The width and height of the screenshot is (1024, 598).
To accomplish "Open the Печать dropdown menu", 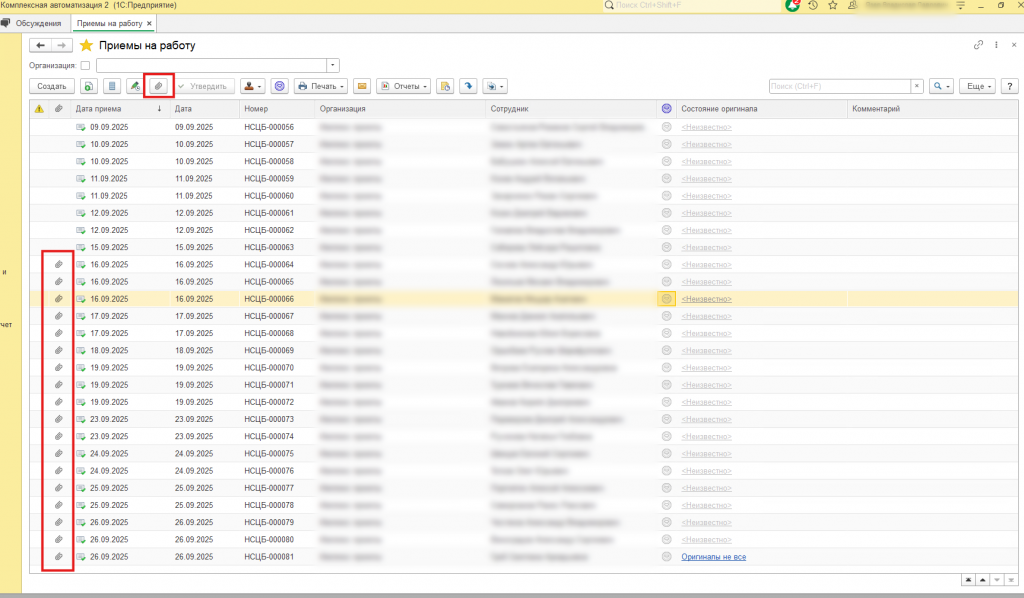I will 320,86.
